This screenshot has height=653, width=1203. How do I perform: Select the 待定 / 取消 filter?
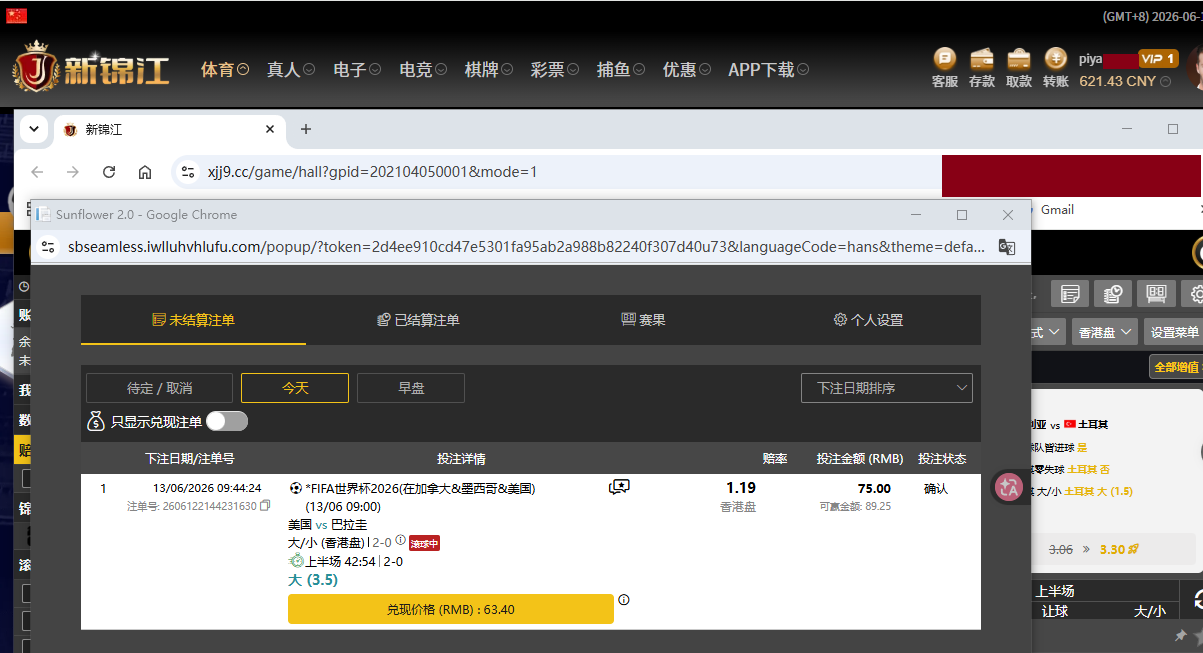(160, 388)
